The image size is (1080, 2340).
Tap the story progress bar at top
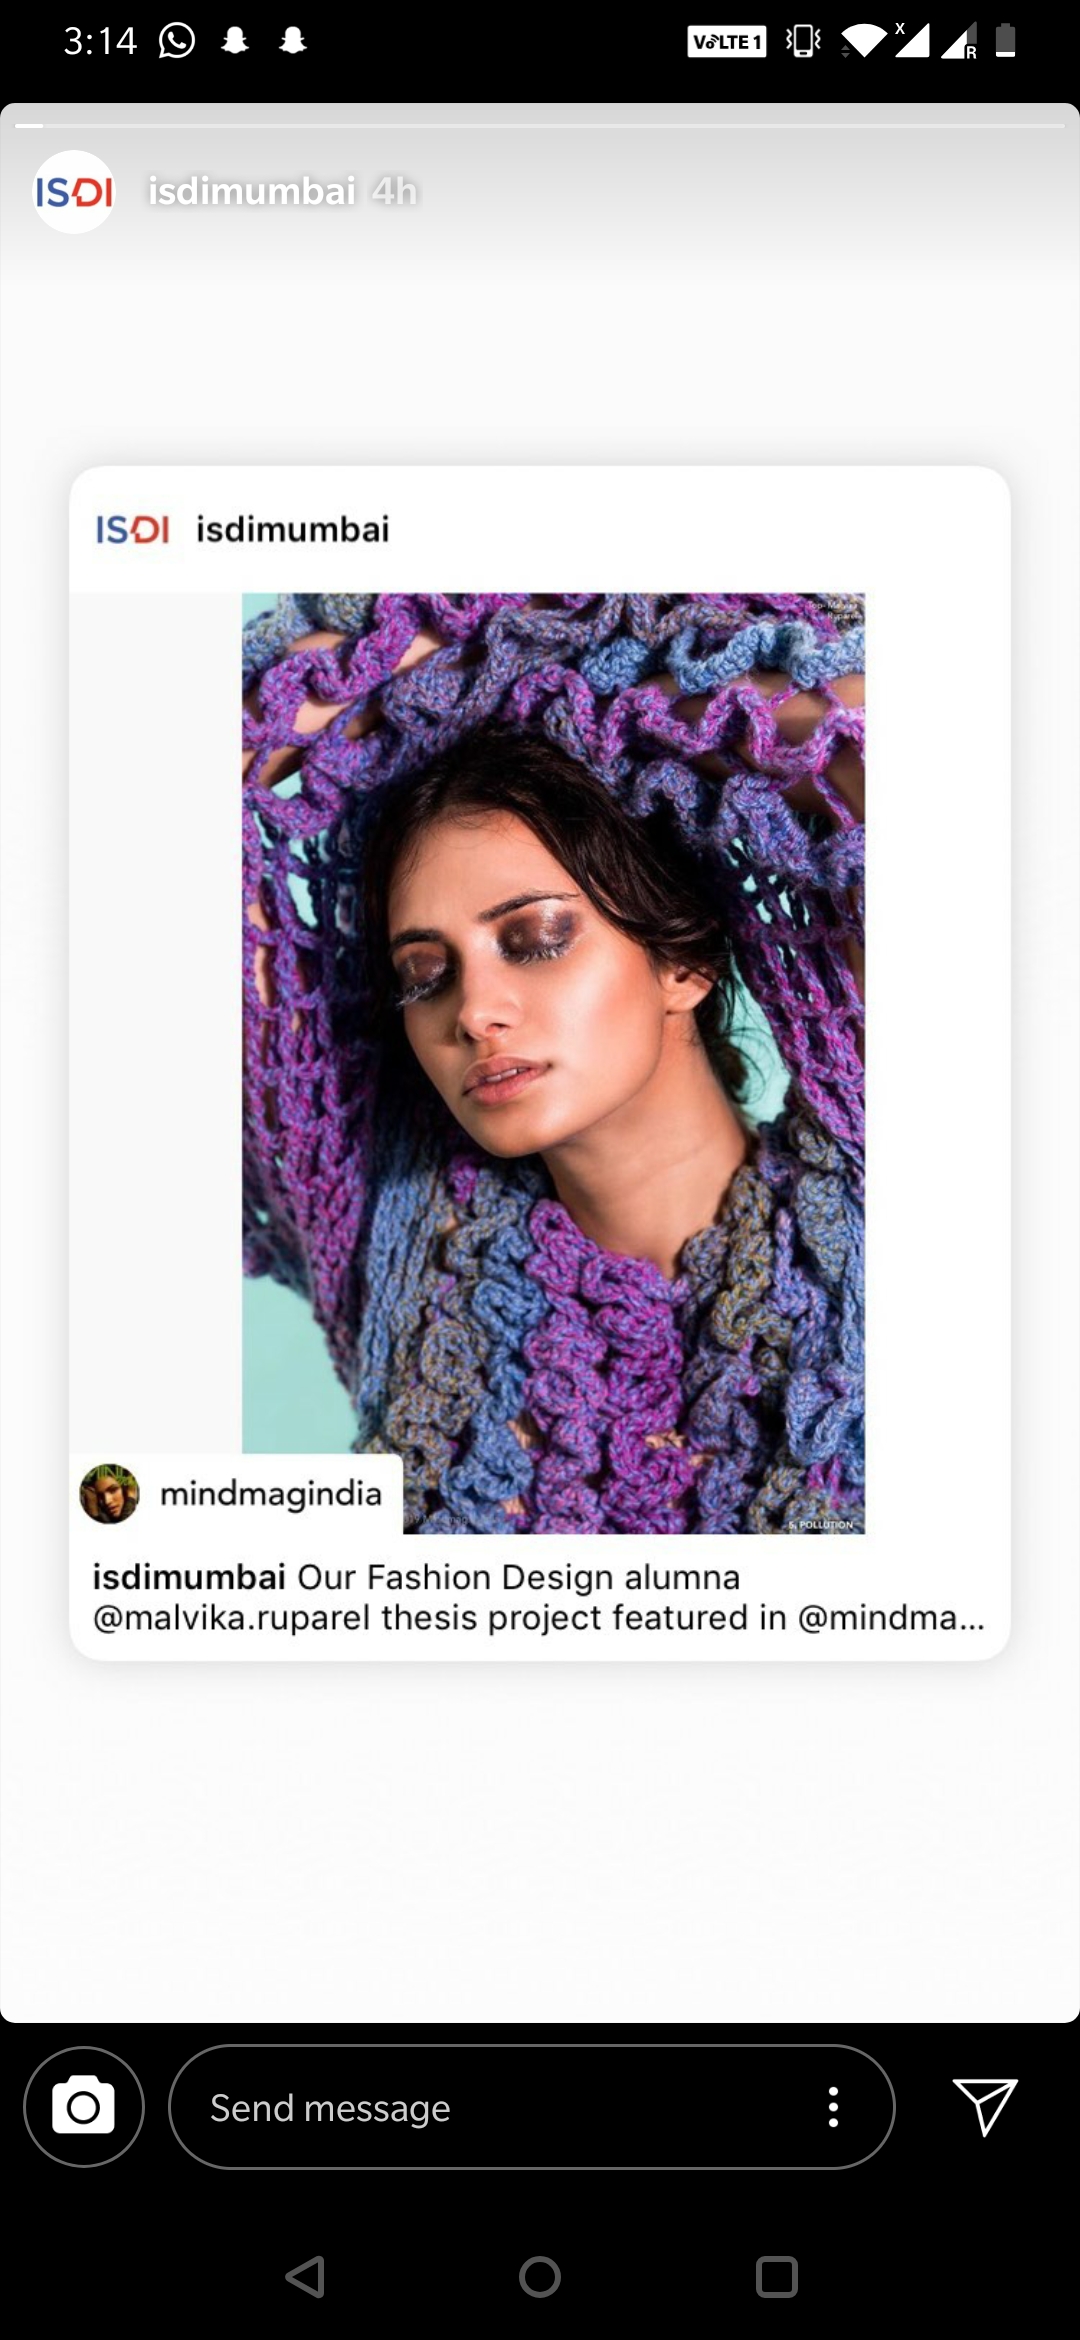[x=540, y=126]
